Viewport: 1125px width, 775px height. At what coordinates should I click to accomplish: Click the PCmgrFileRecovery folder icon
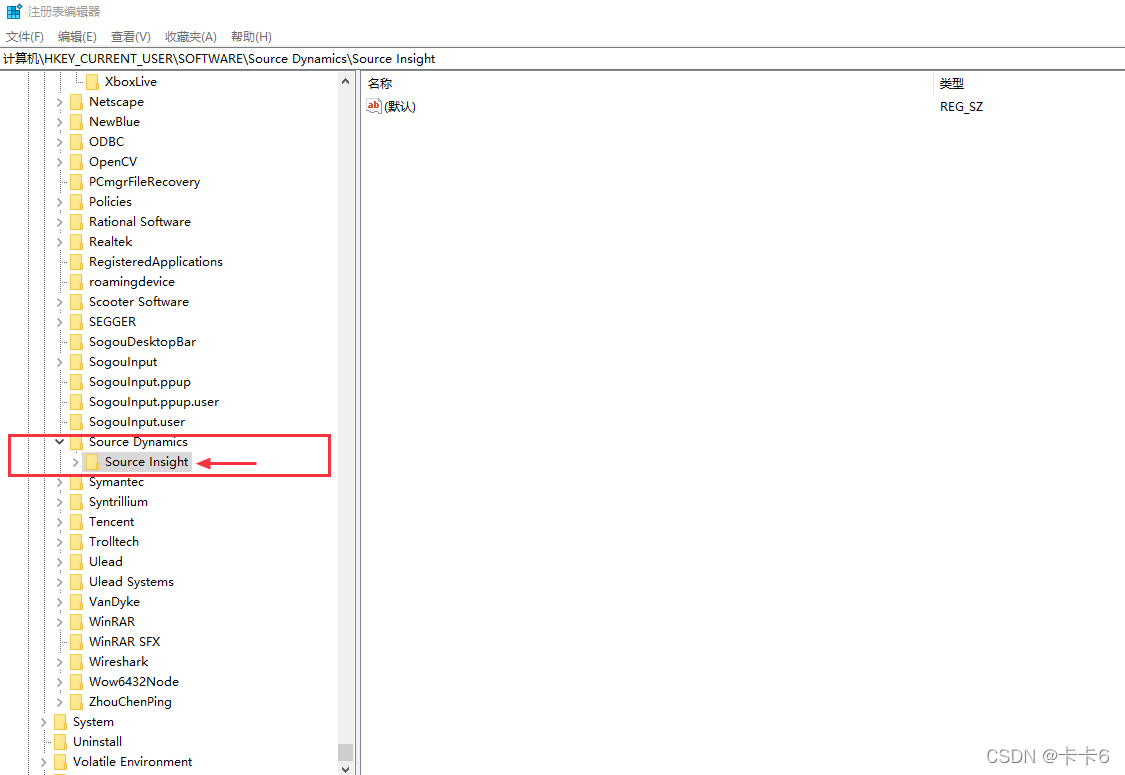click(x=77, y=182)
